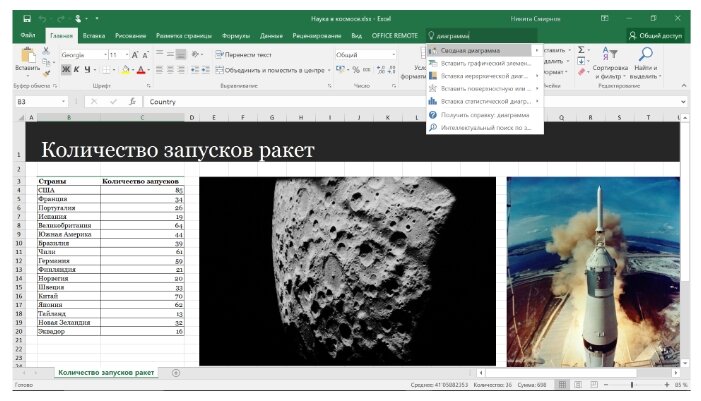
Task: Select Вставка иерархической диаграммы menu item
Action: tap(485, 76)
